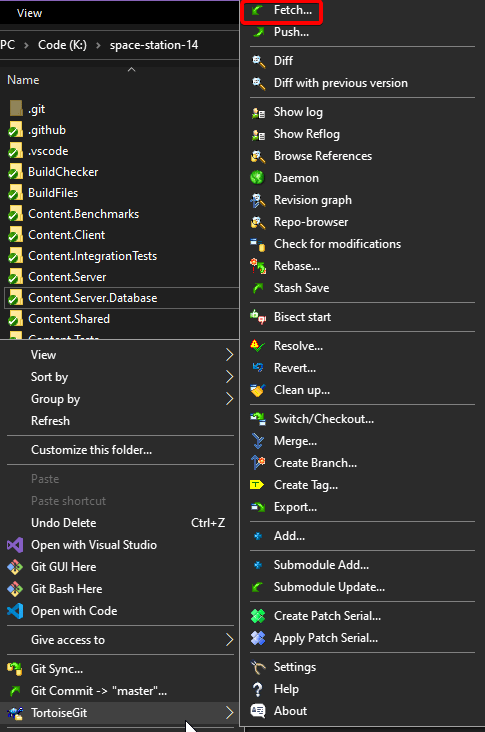The width and height of the screenshot is (485, 732).
Task: Click chevron after PC in address bar
Action: [x=26, y=45]
